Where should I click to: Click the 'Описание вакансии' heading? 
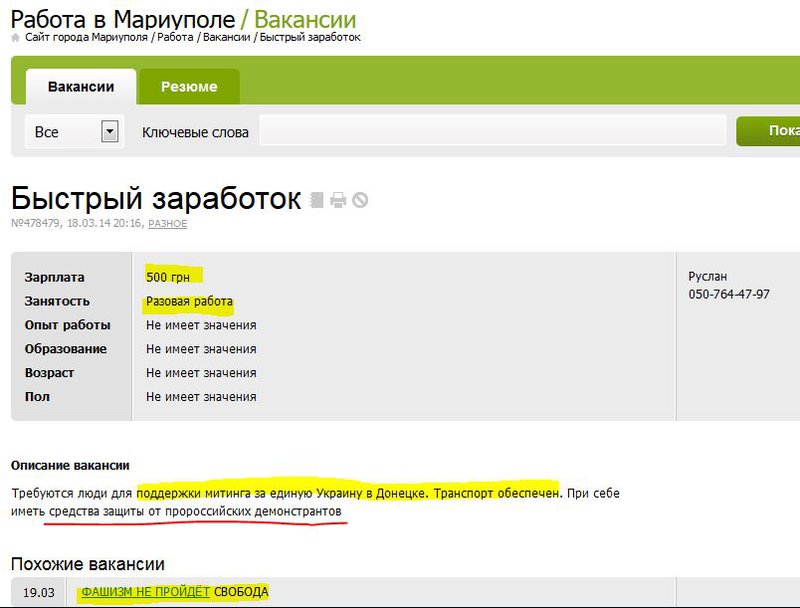point(70,465)
